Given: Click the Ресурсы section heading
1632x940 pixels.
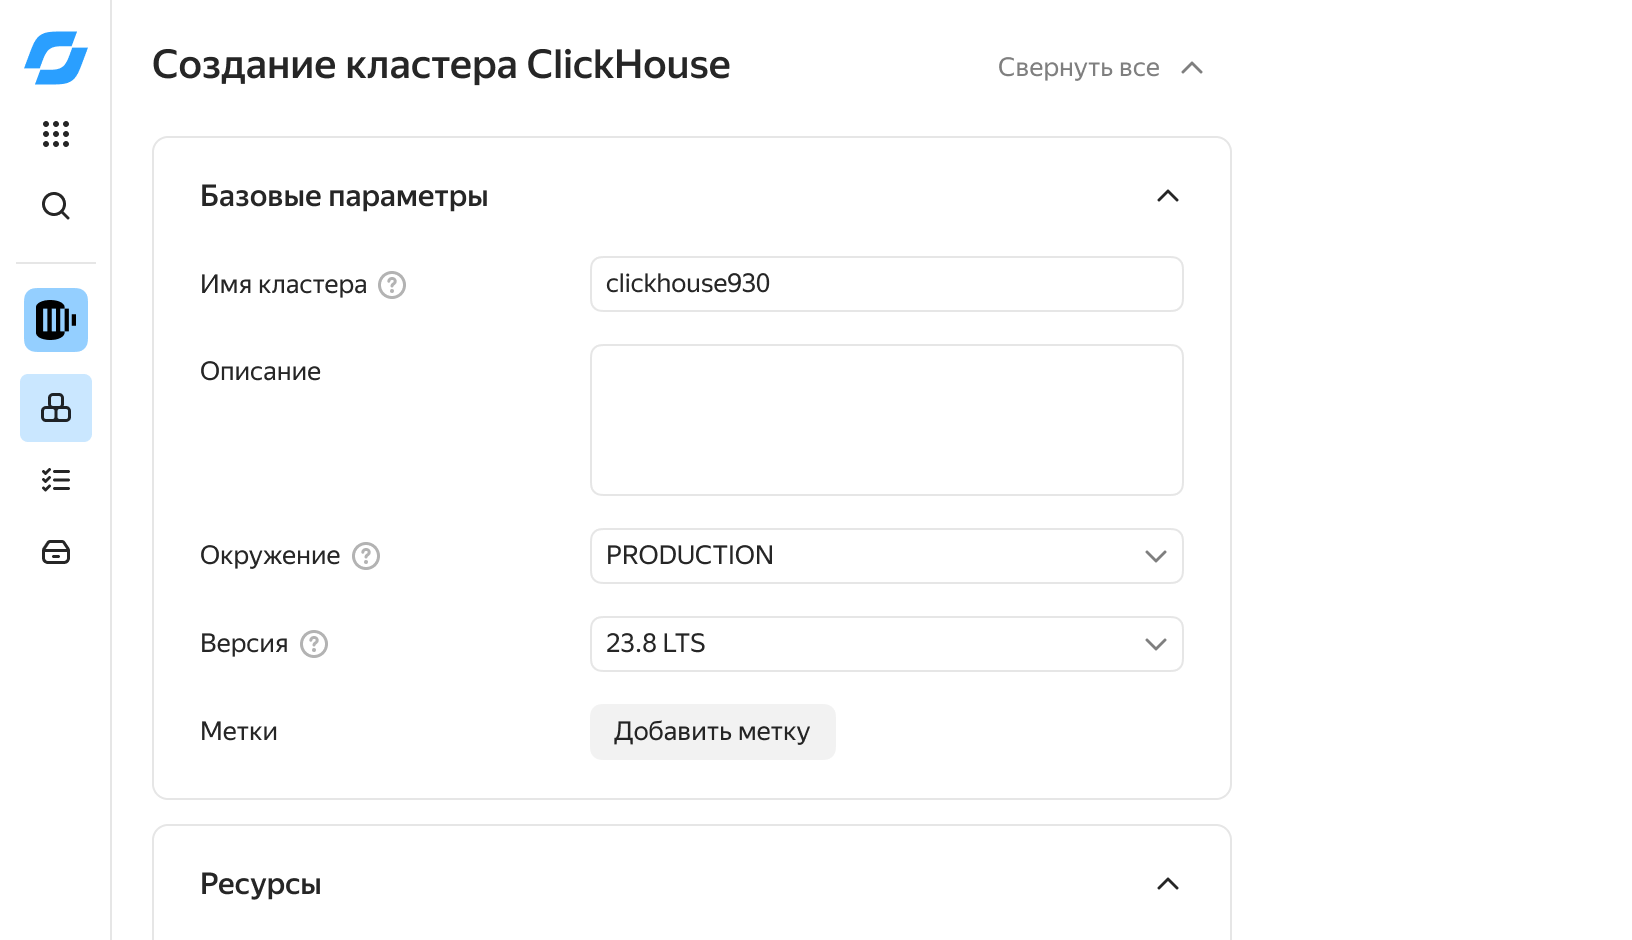Looking at the screenshot, I should point(261,884).
